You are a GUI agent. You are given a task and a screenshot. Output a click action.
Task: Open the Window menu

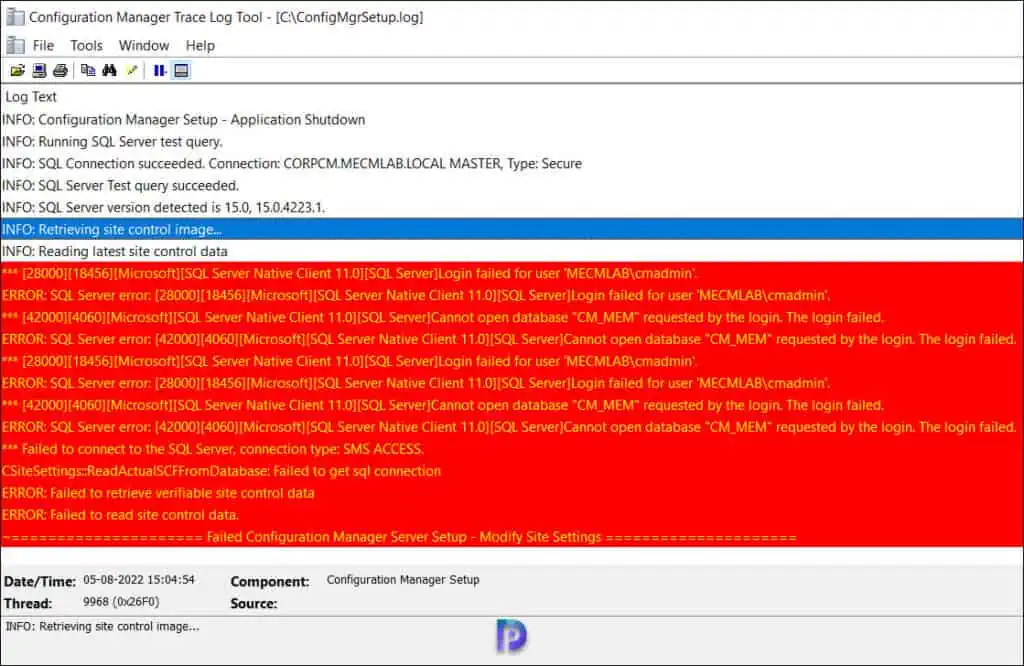[144, 46]
